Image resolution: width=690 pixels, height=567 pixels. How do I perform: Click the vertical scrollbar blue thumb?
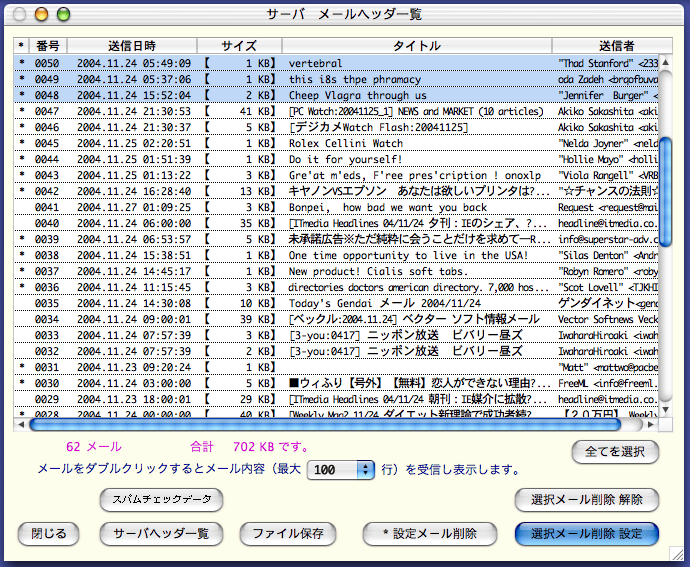[665, 192]
